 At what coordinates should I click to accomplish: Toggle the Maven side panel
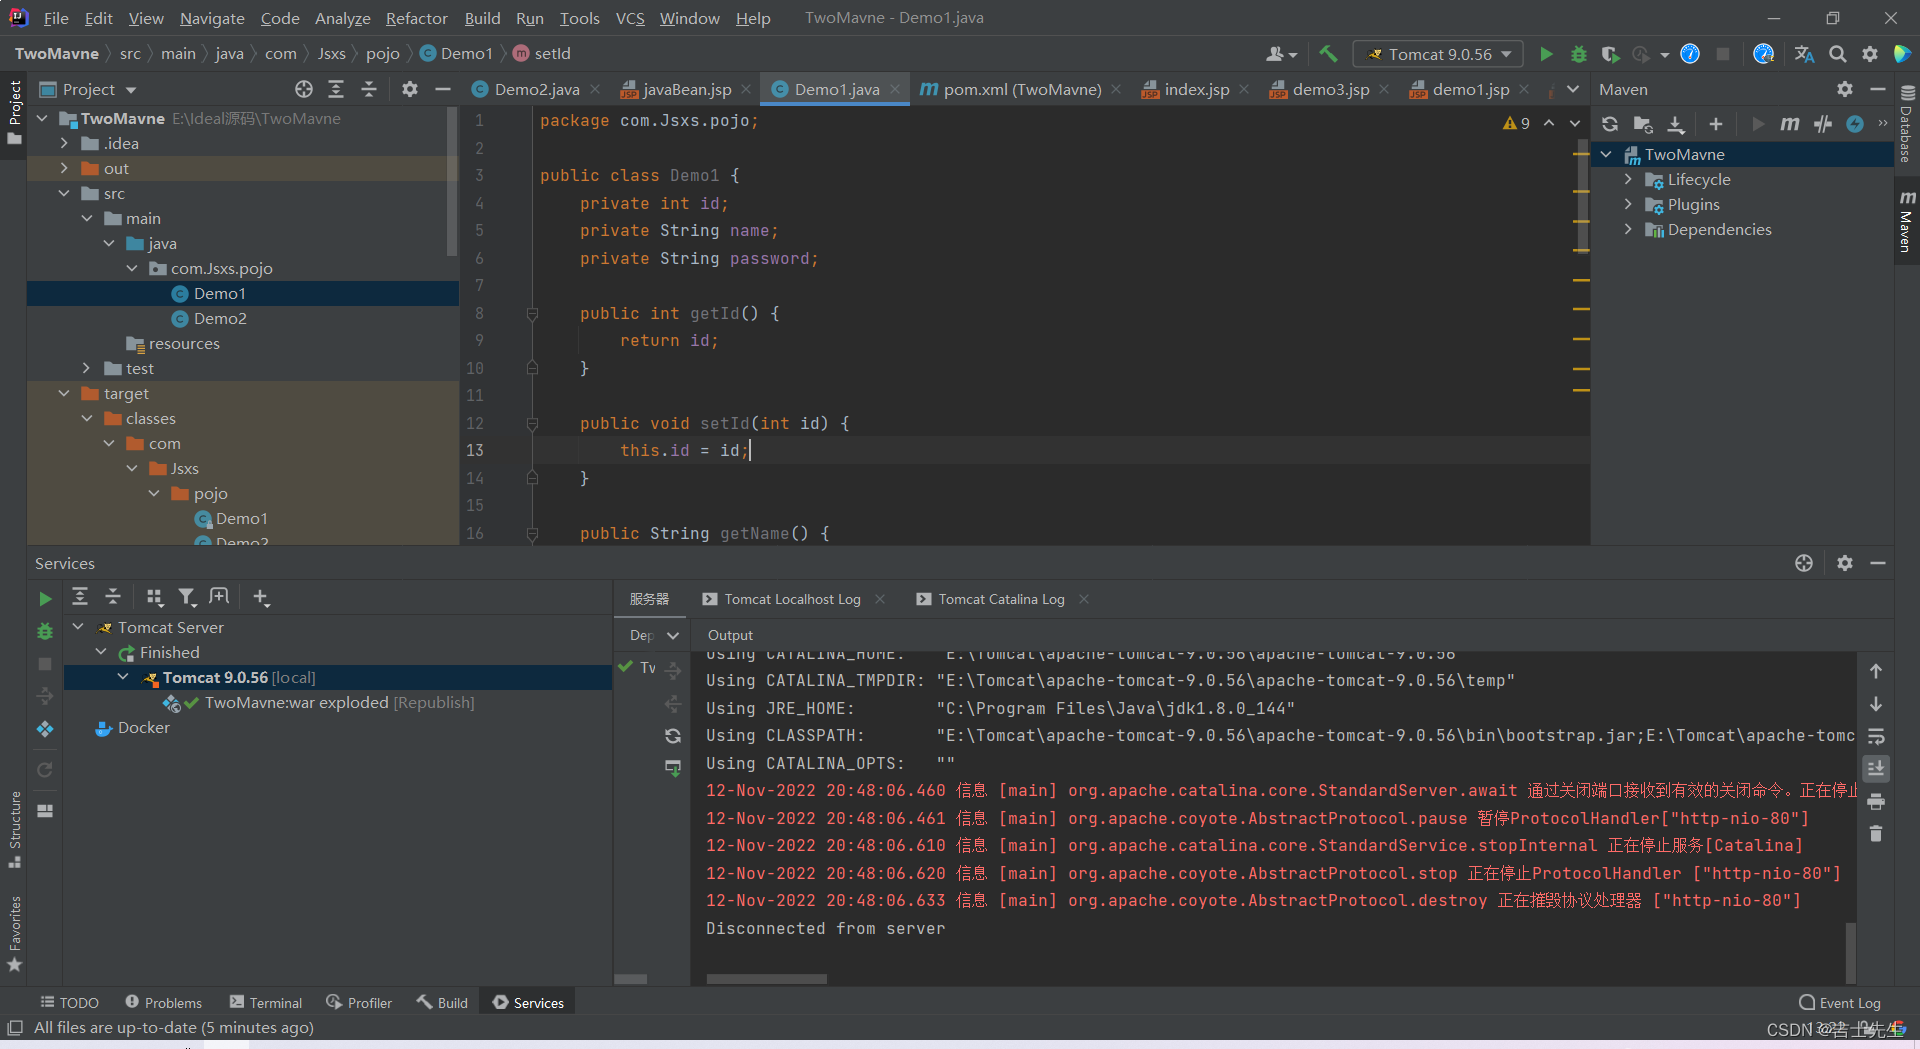[1906, 221]
